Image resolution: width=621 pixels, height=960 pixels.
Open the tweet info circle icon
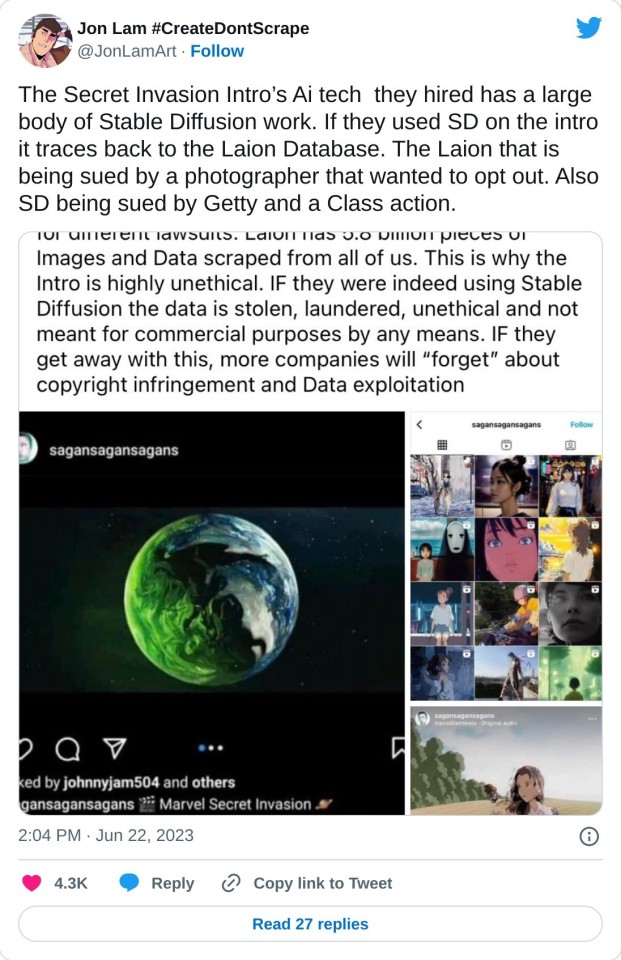point(589,836)
